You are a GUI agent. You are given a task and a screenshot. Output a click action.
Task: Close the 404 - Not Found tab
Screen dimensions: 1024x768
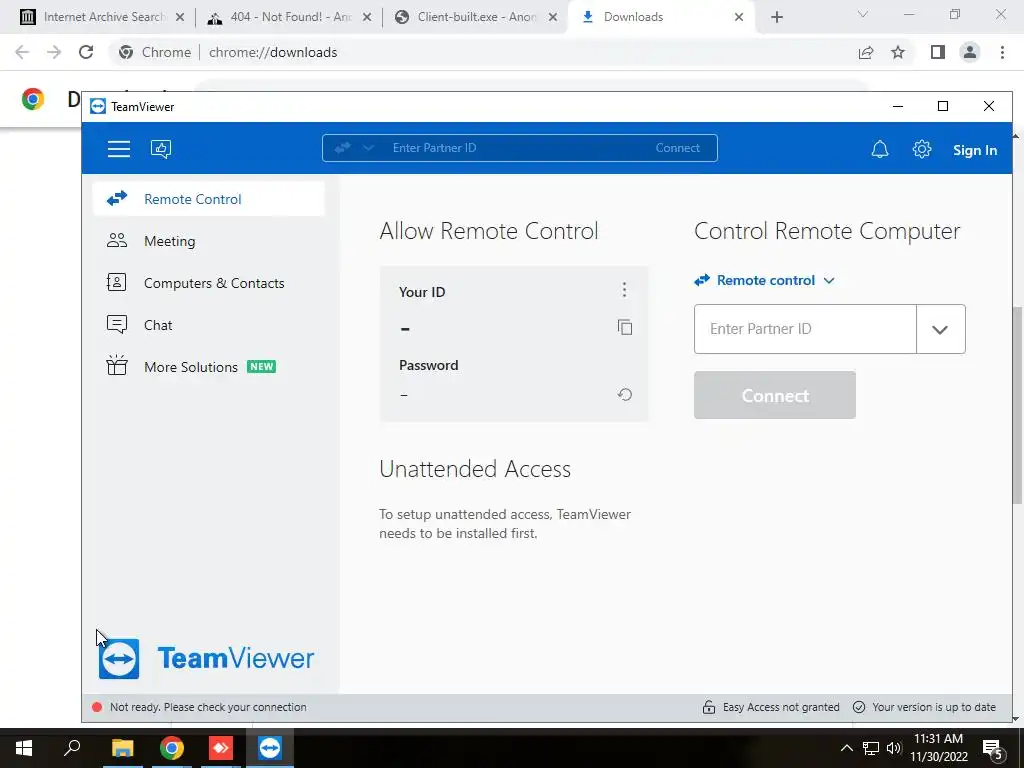[367, 18]
